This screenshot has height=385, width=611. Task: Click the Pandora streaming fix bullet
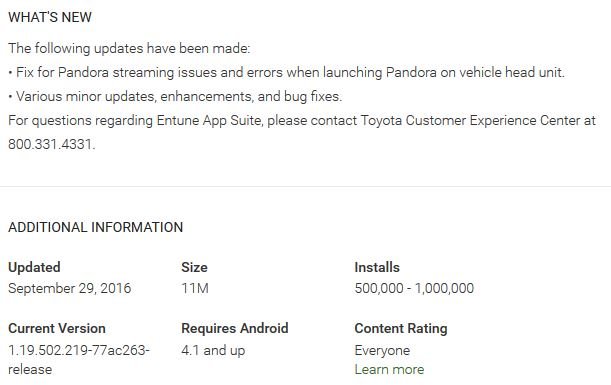pos(286,72)
